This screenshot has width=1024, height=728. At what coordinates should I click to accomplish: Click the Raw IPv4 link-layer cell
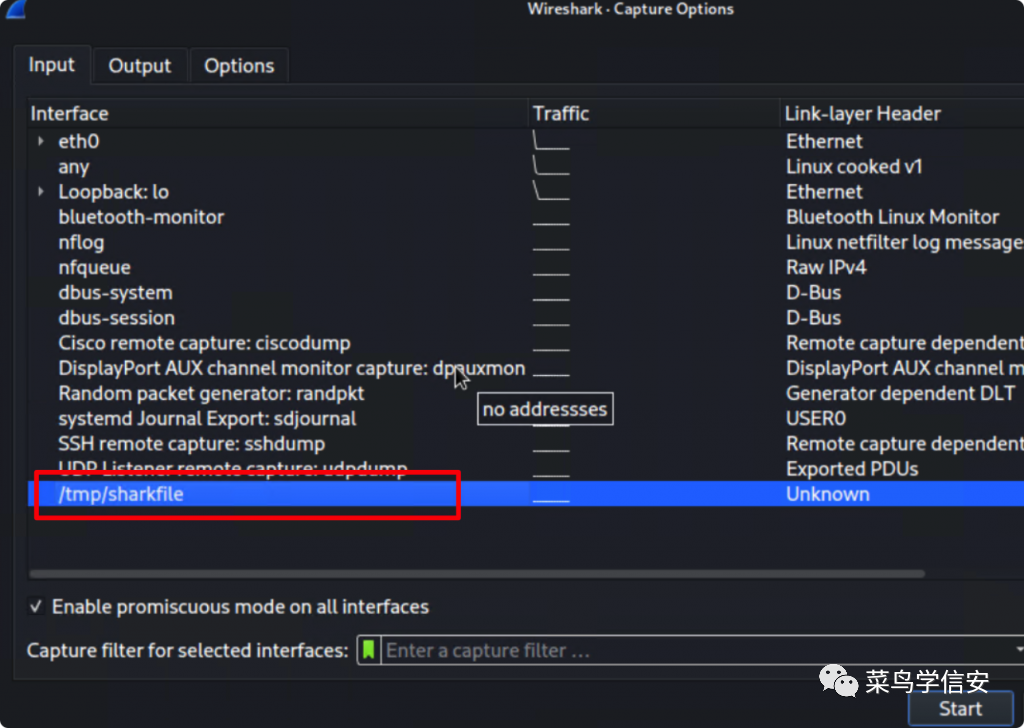[826, 268]
